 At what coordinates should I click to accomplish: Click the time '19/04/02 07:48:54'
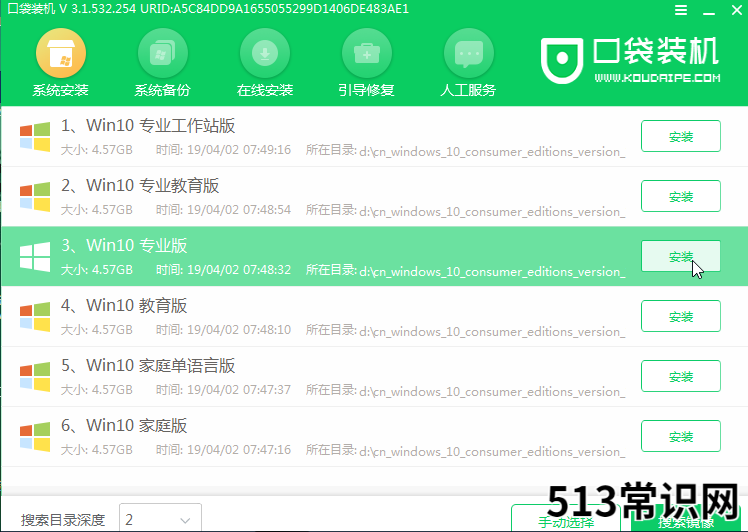tap(239, 210)
